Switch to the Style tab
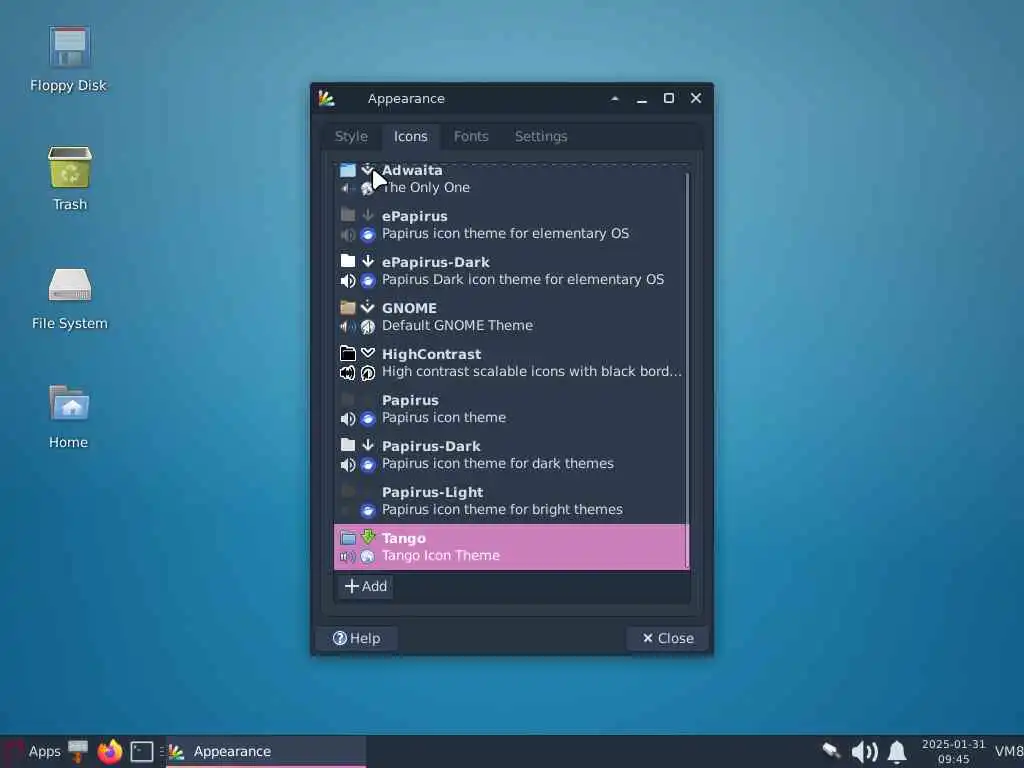The width and height of the screenshot is (1024, 768). point(351,136)
